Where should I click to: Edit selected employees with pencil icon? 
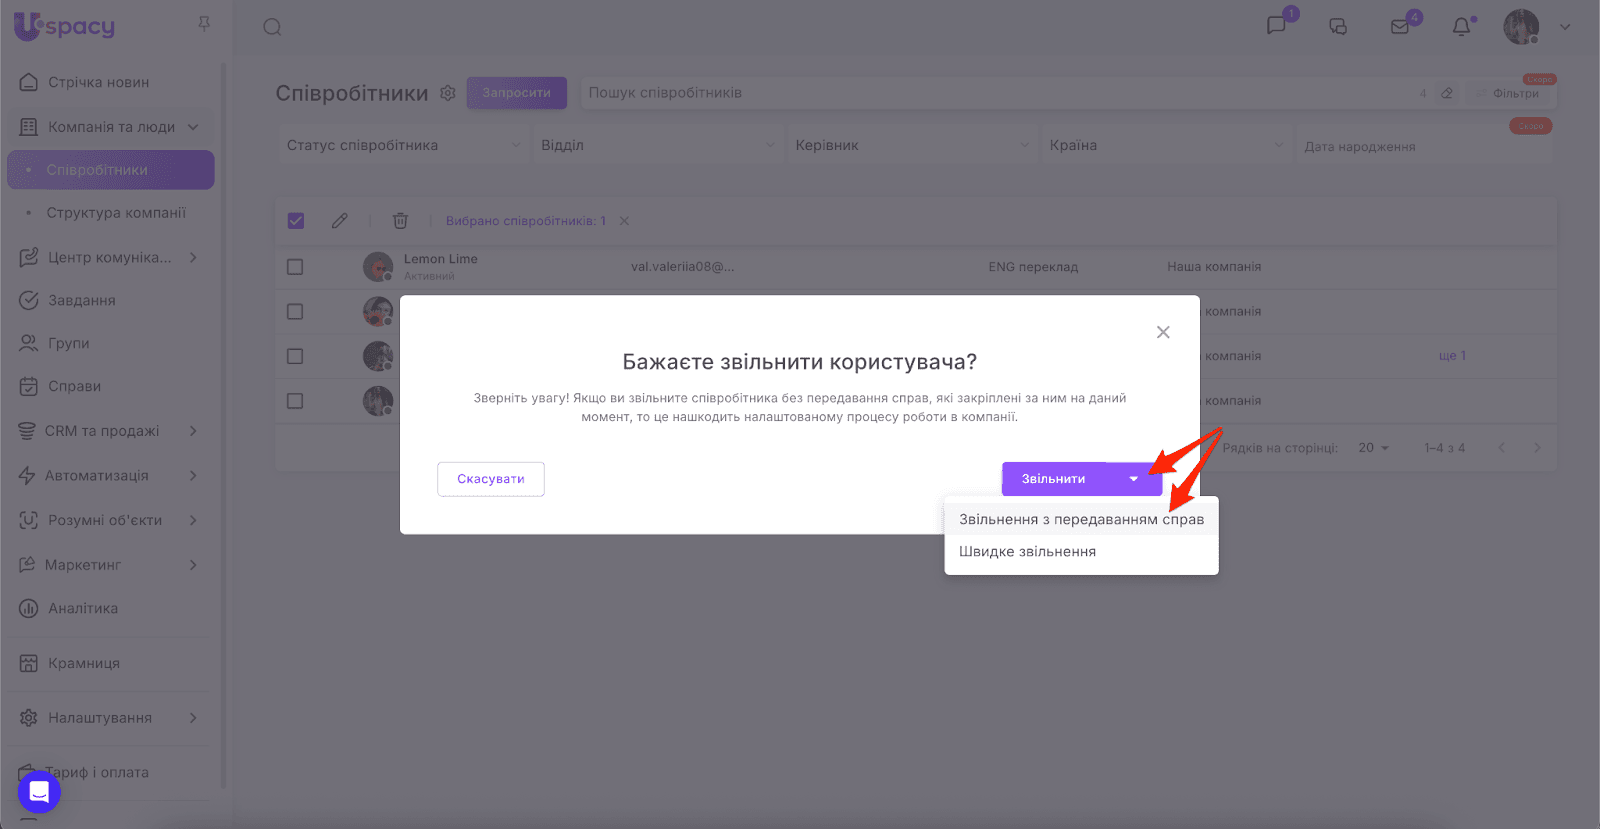point(340,221)
